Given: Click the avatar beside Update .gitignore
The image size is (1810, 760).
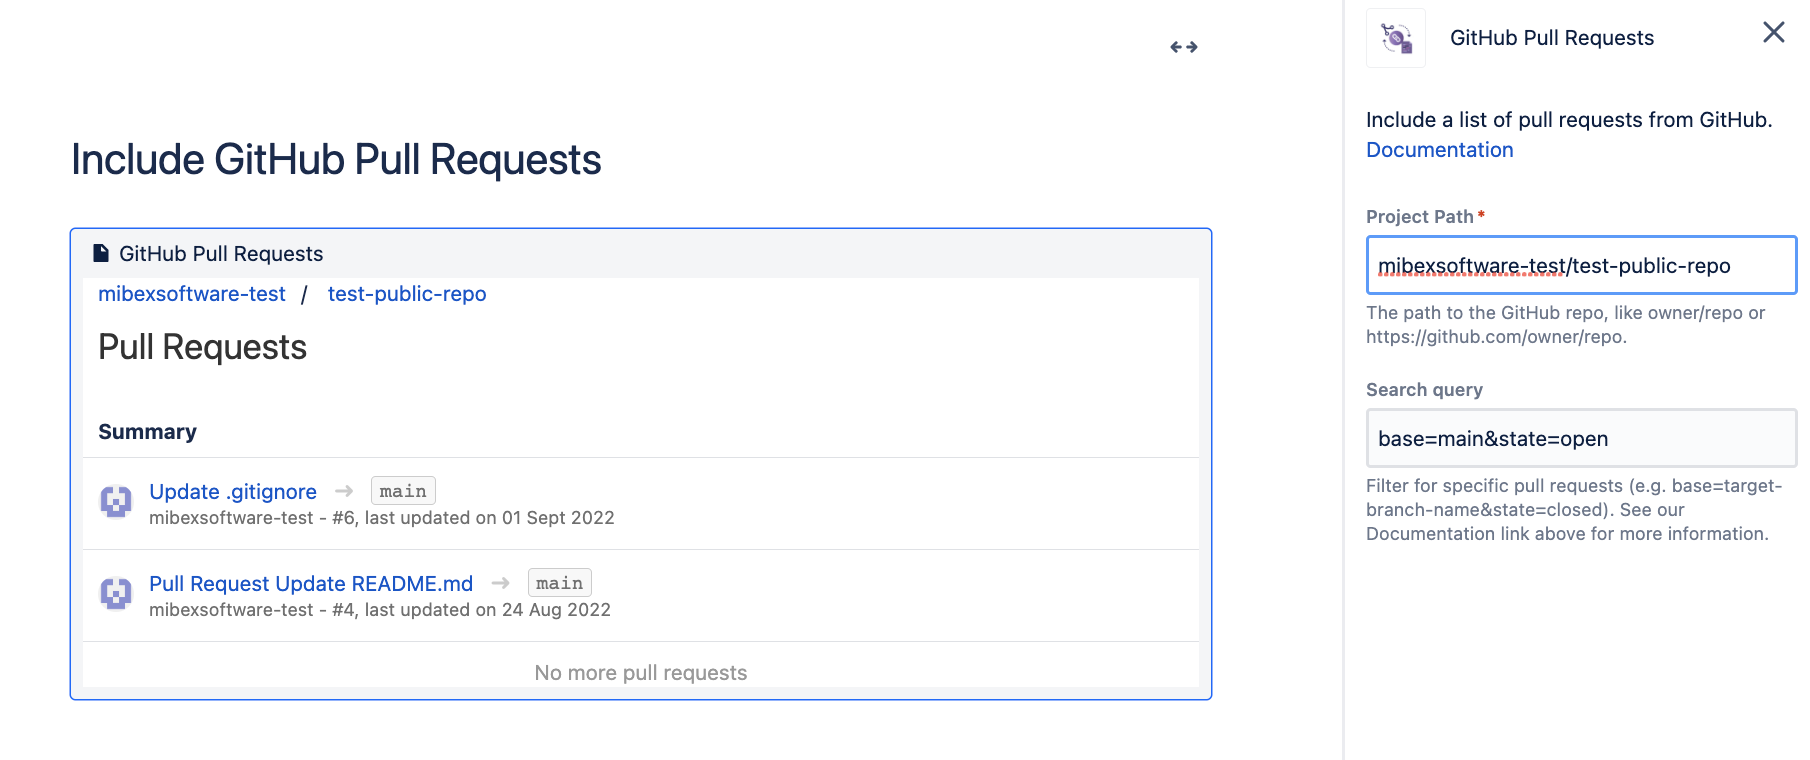Looking at the screenshot, I should point(116,501).
